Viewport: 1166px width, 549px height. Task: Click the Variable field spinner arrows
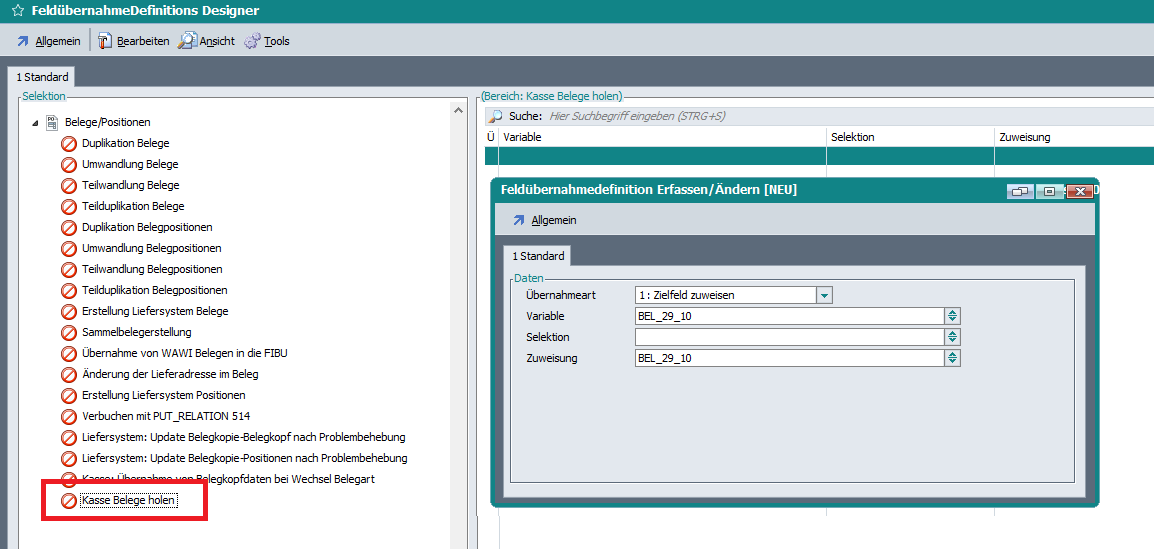[952, 316]
